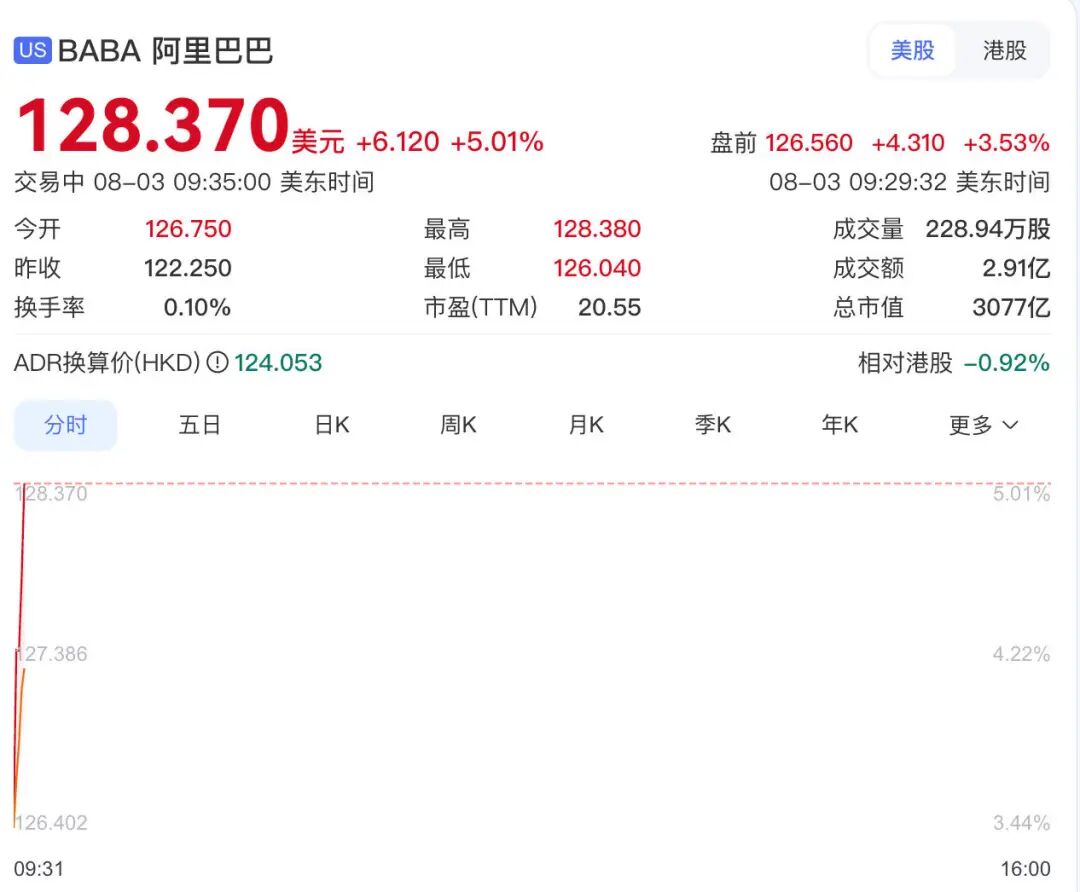Expand the 更多 chart options dropdown
This screenshot has width=1080, height=892.
point(984,425)
